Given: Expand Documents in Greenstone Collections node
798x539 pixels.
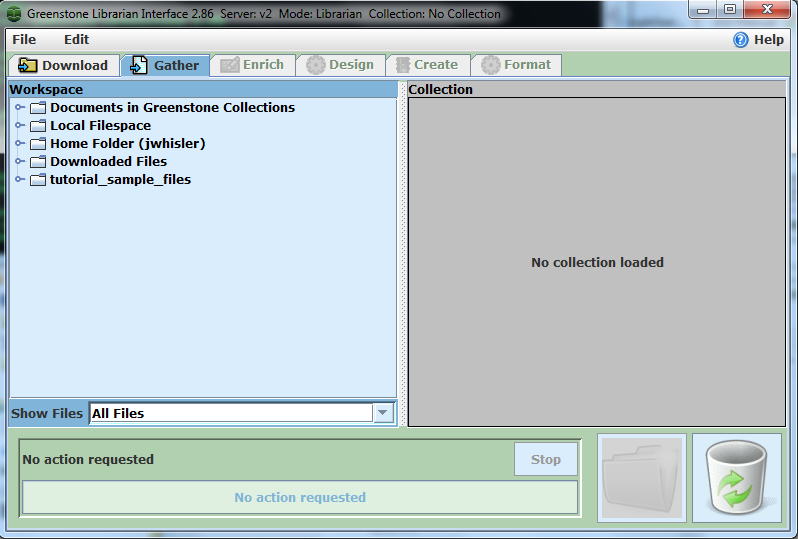Looking at the screenshot, I should pos(19,108).
